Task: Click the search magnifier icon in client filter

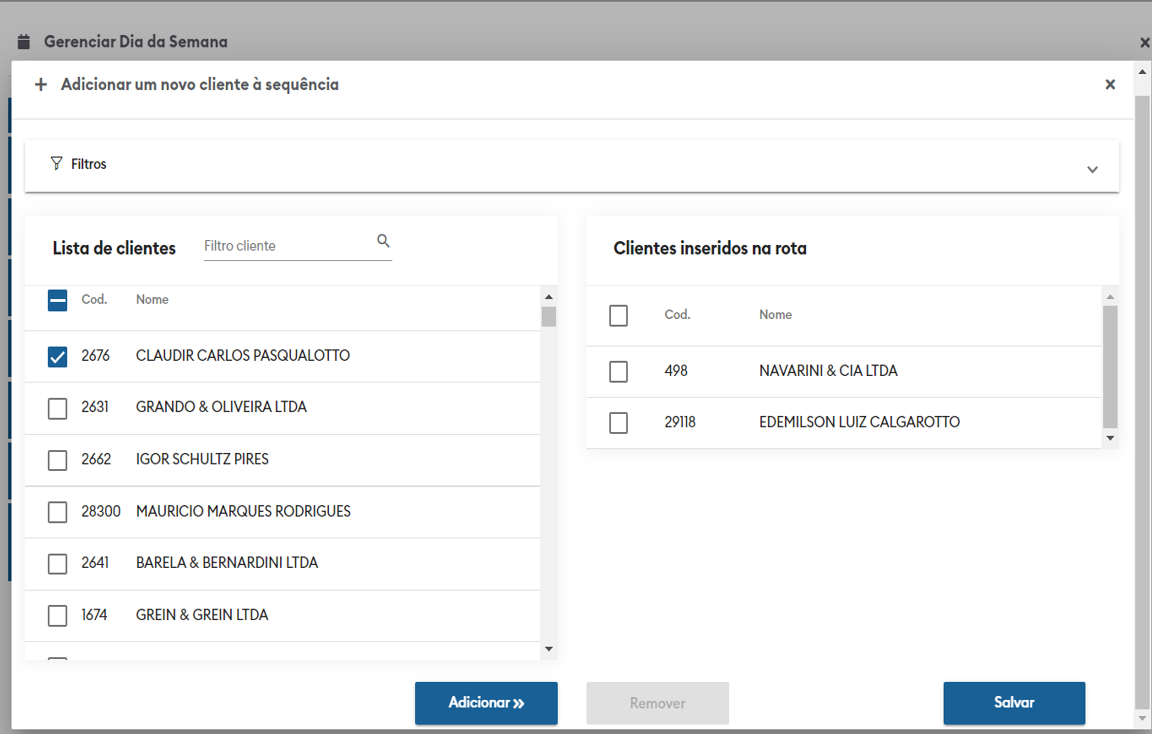Action: click(x=383, y=241)
